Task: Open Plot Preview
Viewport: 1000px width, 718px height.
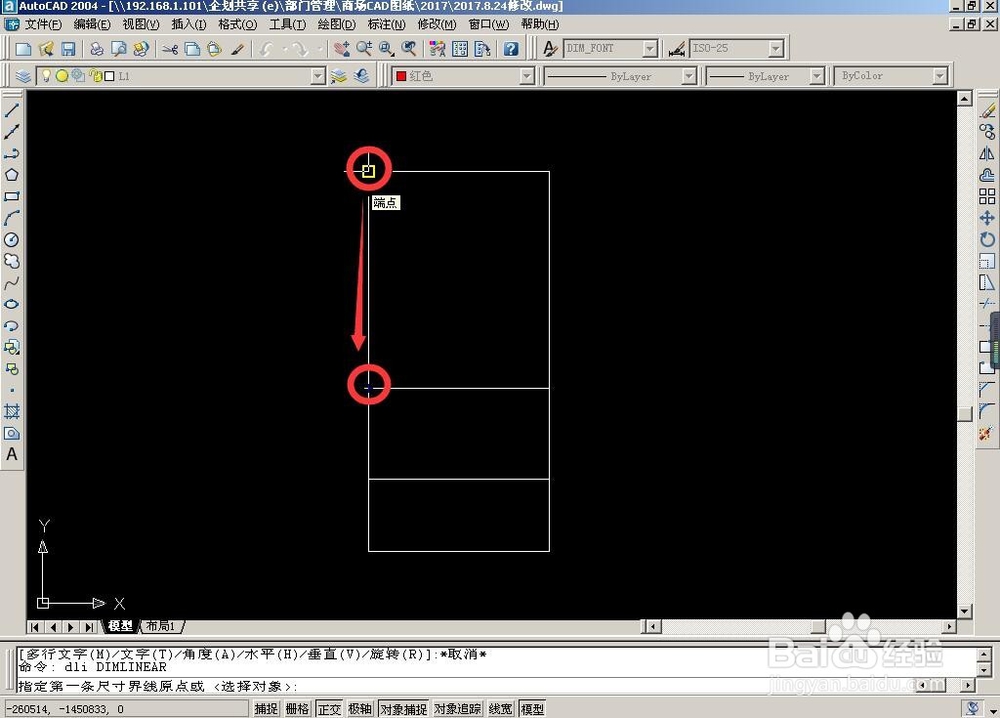Action: click(x=119, y=49)
